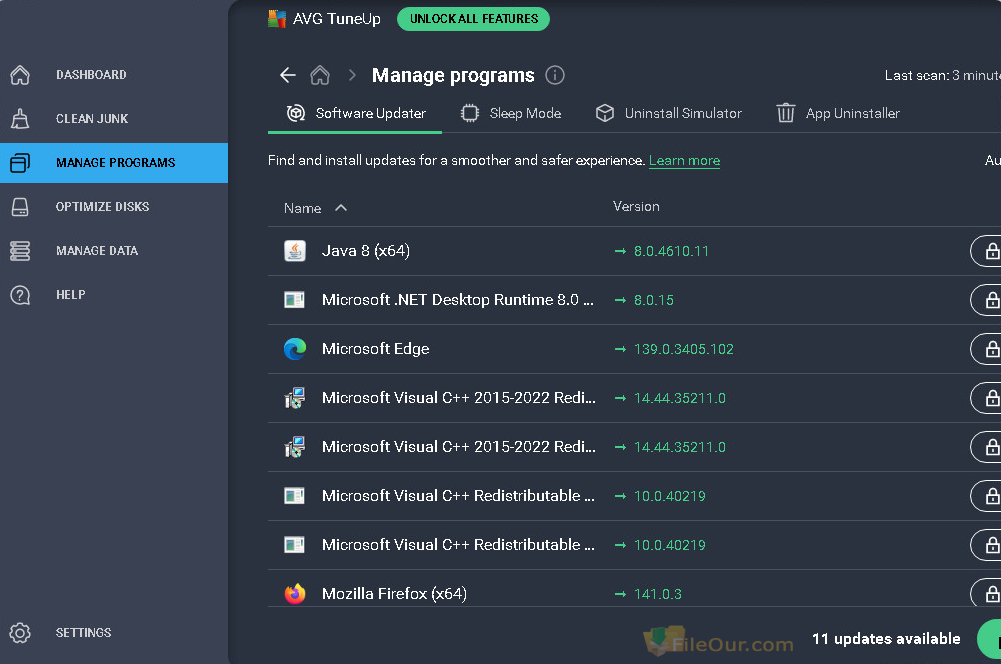Click the Mozilla Firefox program icon
1001x664 pixels.
[x=295, y=594]
